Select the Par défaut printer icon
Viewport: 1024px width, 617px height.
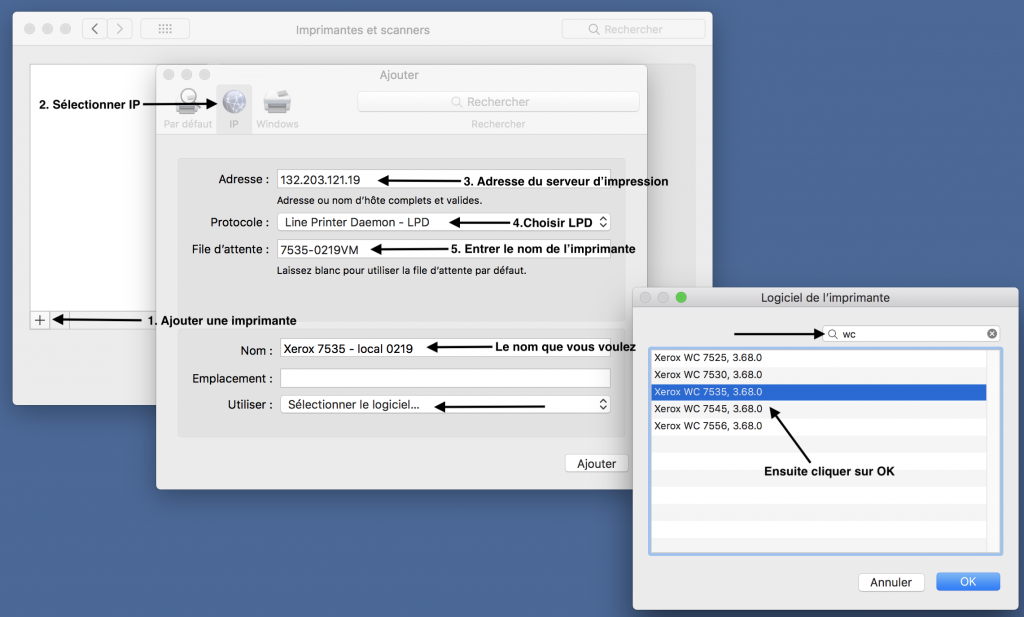pyautogui.click(x=188, y=102)
